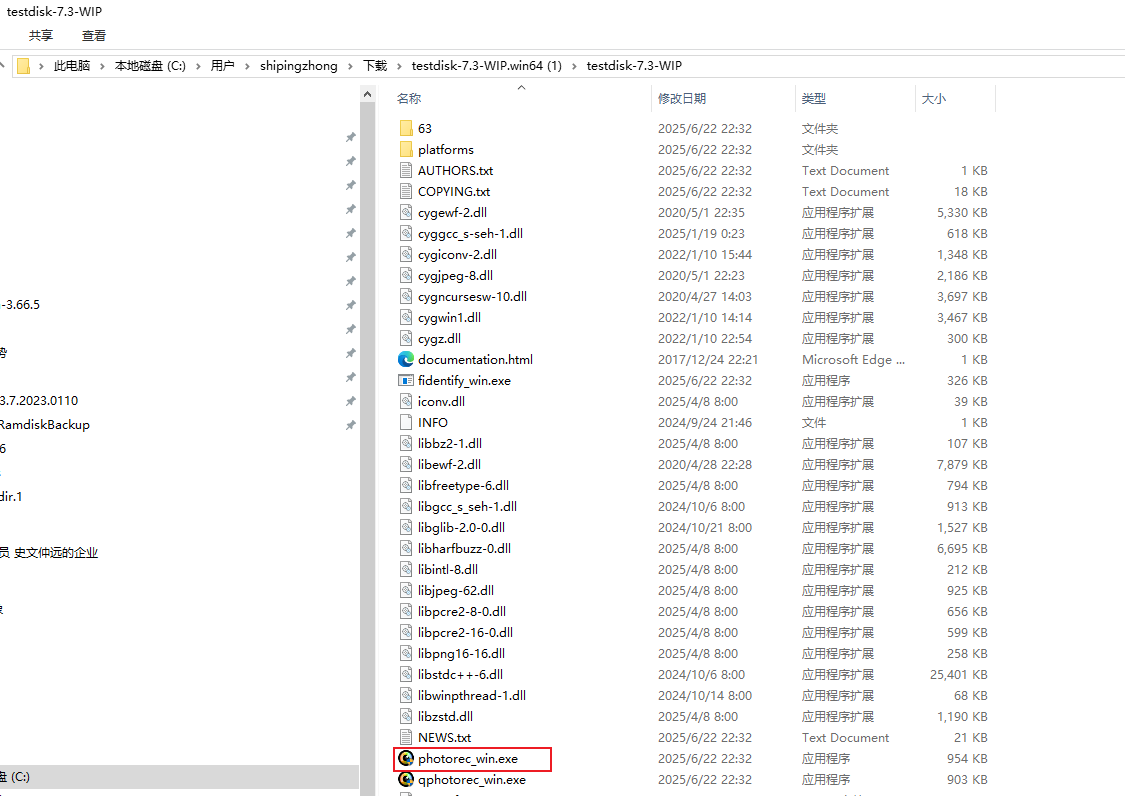Viewport: 1125px width, 796px height.
Task: Select the qphotorec_win.exe application icon
Action: pyautogui.click(x=406, y=779)
